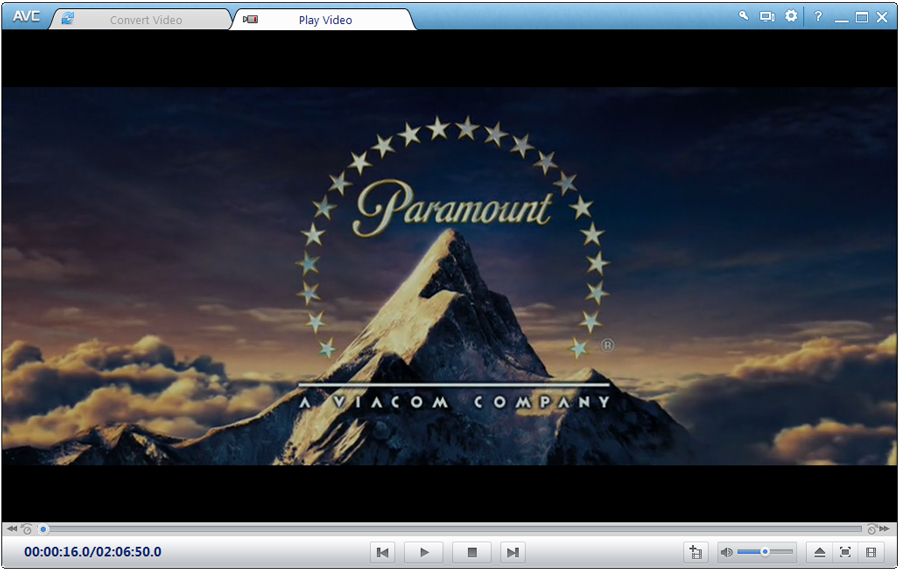The width and height of the screenshot is (900, 570).
Task: Switch to the Convert Video tab
Action: tap(141, 20)
